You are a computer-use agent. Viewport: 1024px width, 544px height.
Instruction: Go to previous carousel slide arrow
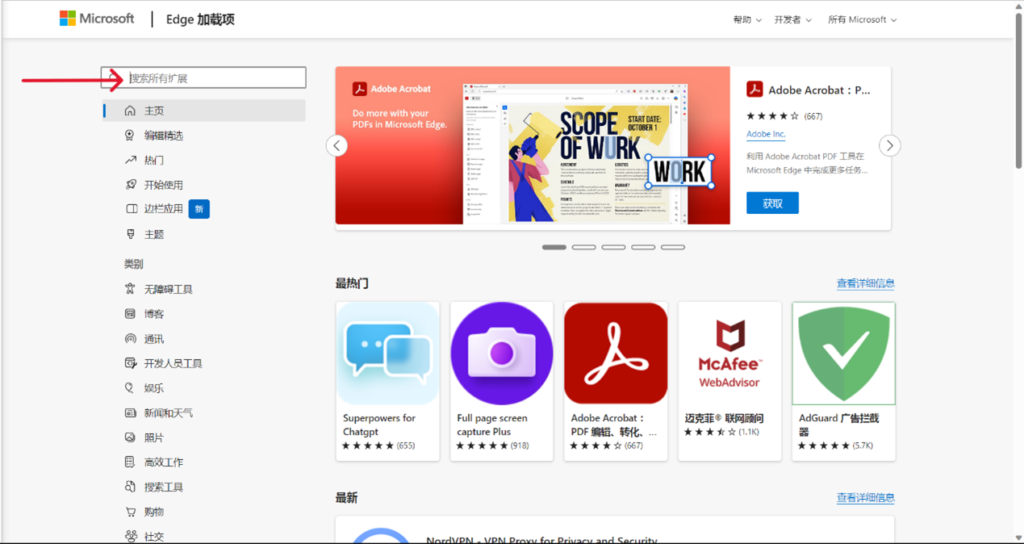(336, 145)
